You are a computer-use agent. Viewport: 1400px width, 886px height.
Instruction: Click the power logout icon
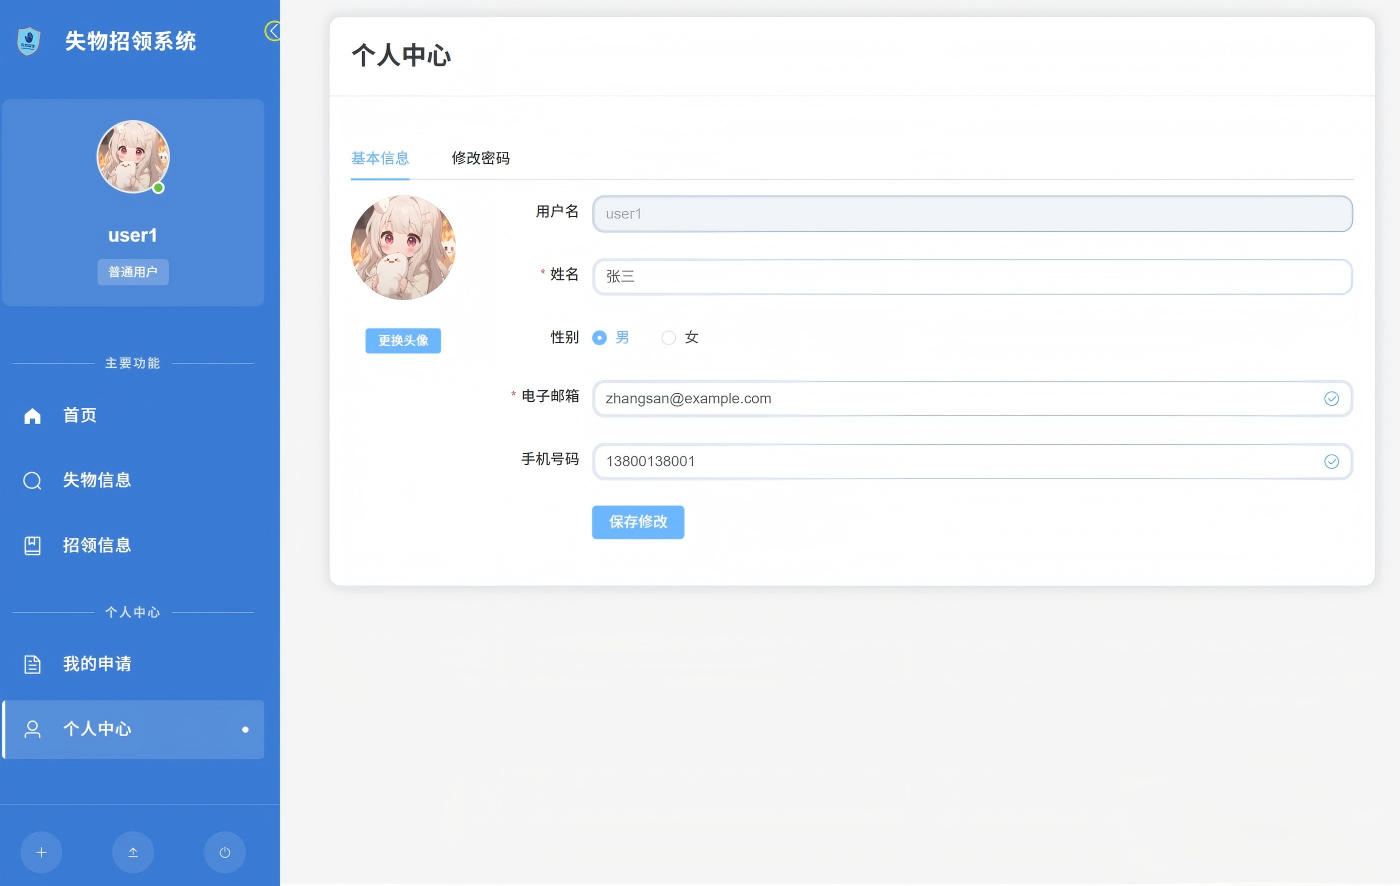click(x=225, y=853)
